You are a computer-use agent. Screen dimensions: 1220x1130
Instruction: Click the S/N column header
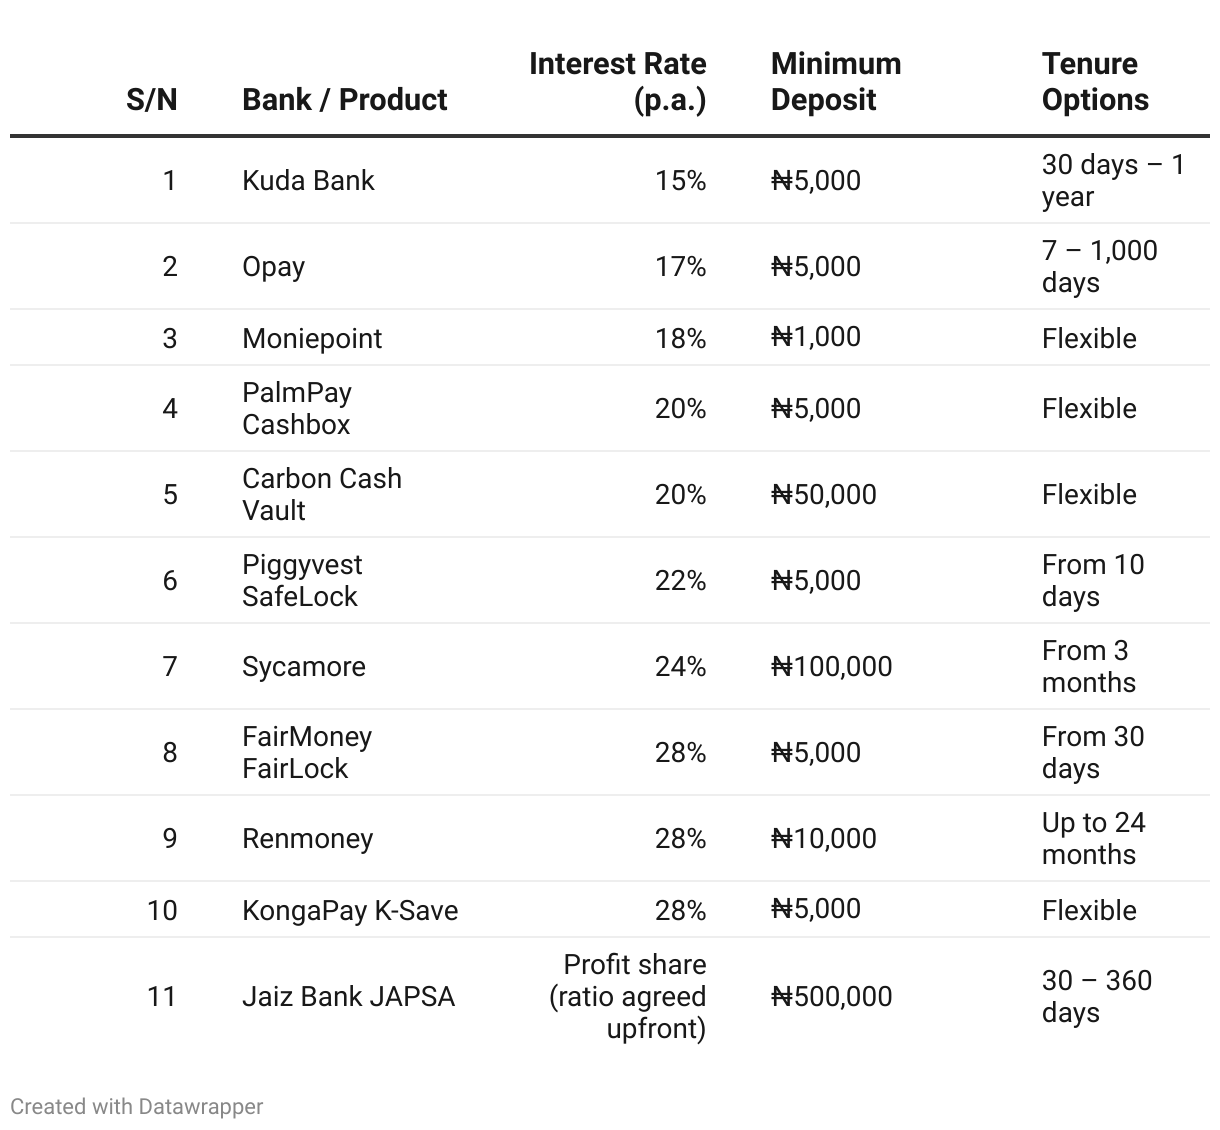click(152, 99)
